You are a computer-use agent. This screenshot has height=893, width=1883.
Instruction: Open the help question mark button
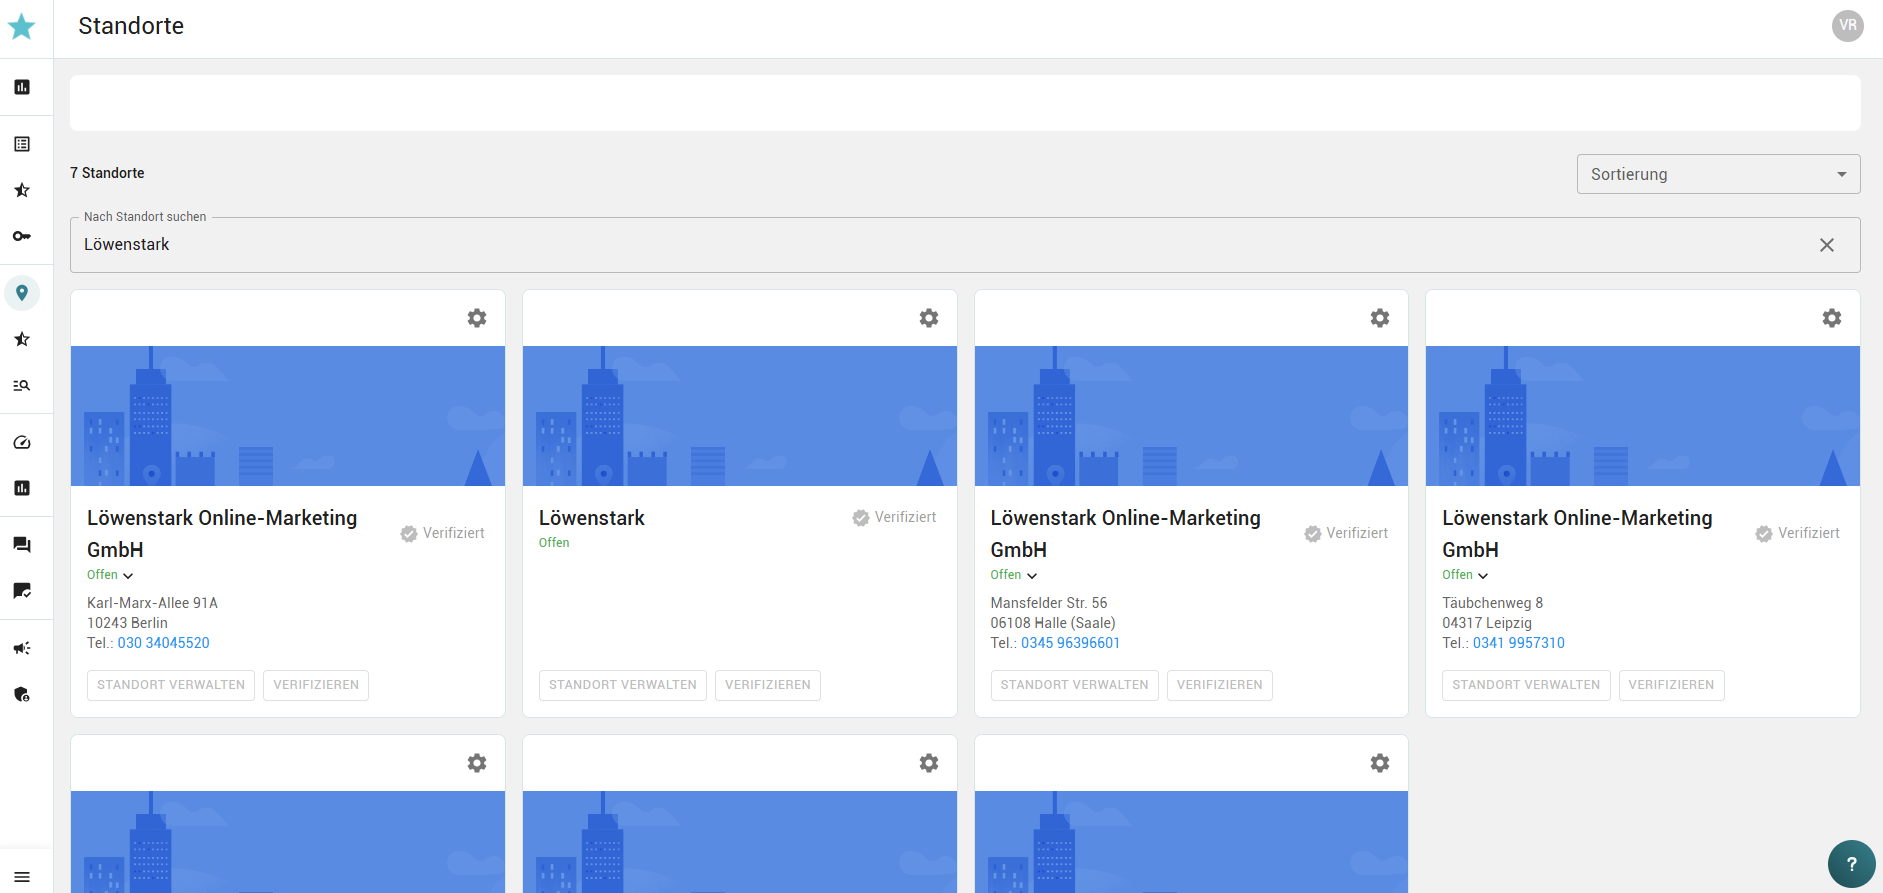[1852, 864]
